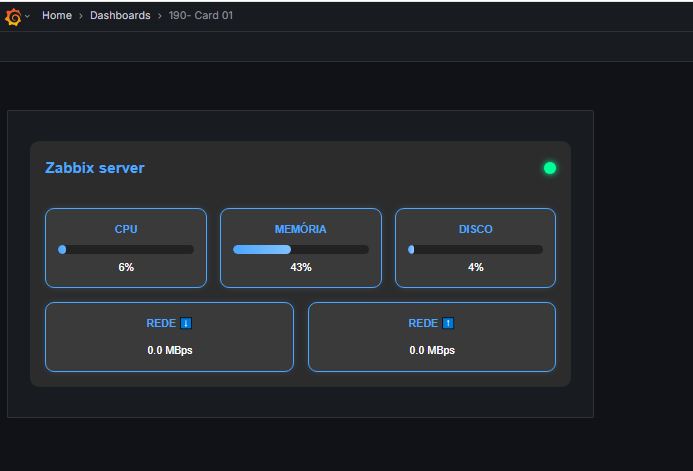Click the REDE download arrow icon

pyautogui.click(x=186, y=323)
